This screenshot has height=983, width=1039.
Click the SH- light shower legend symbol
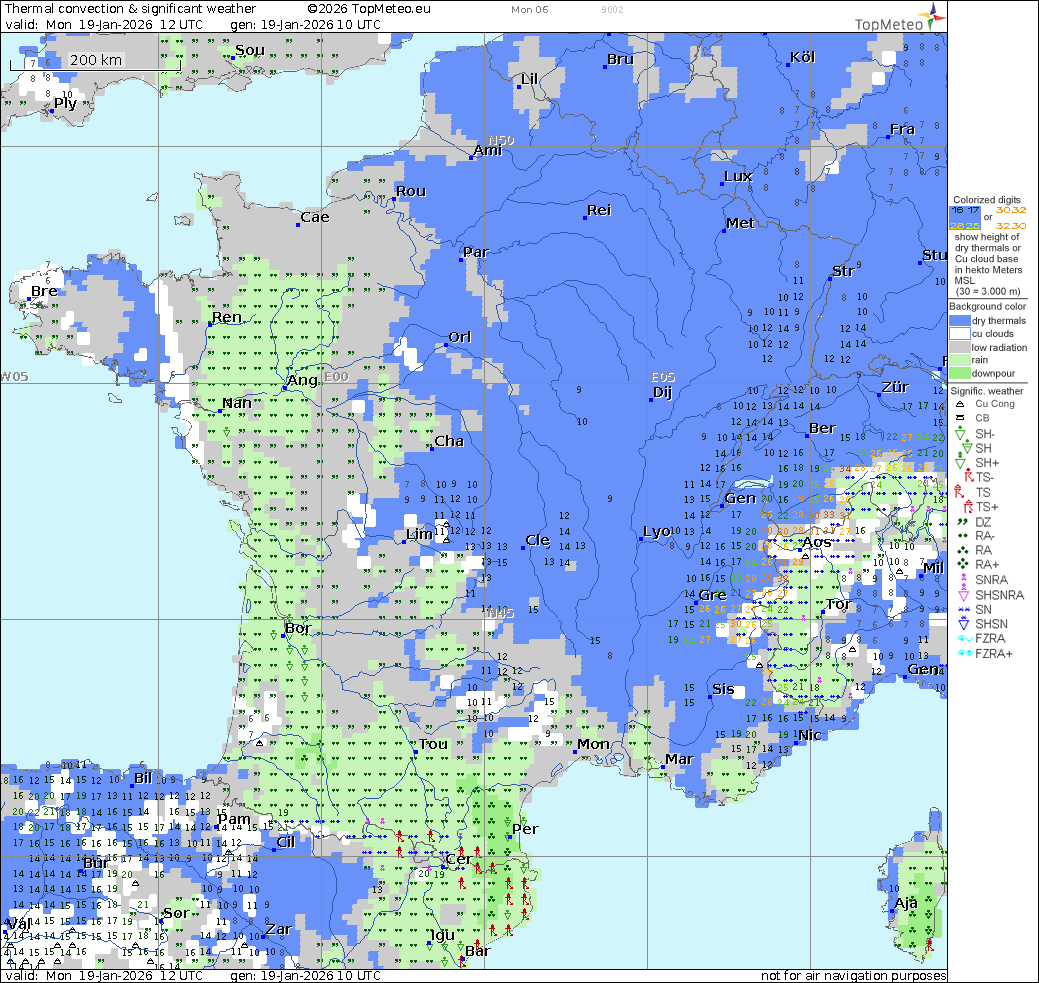pyautogui.click(x=959, y=433)
